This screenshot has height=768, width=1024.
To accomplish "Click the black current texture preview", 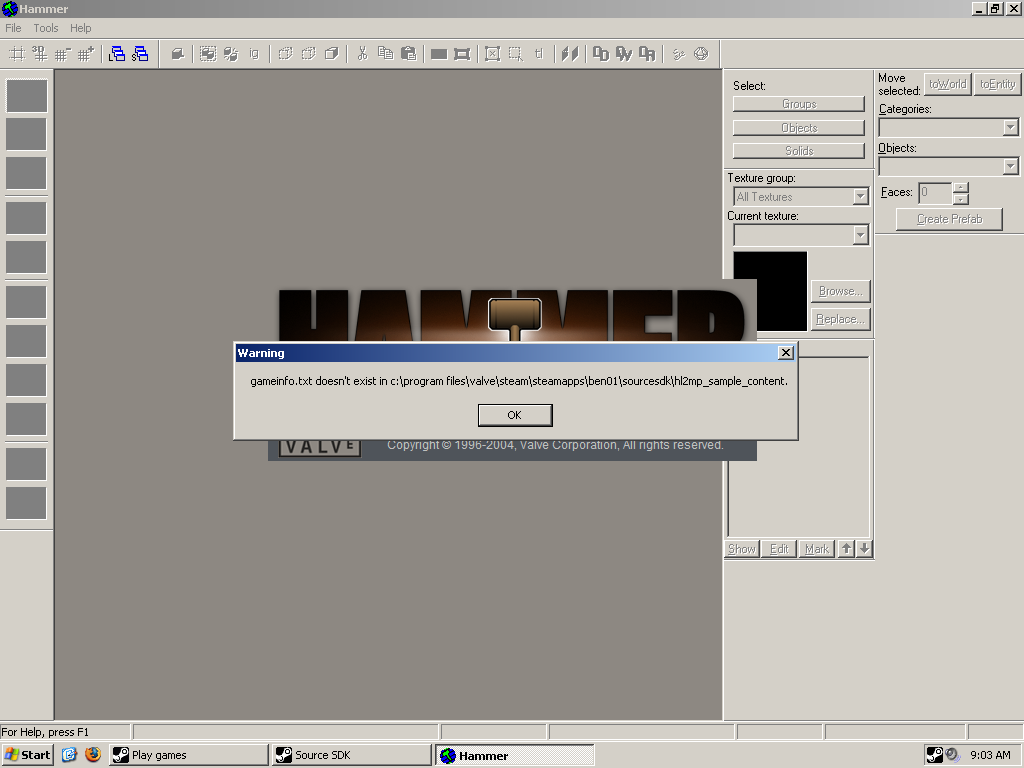I will tap(771, 291).
